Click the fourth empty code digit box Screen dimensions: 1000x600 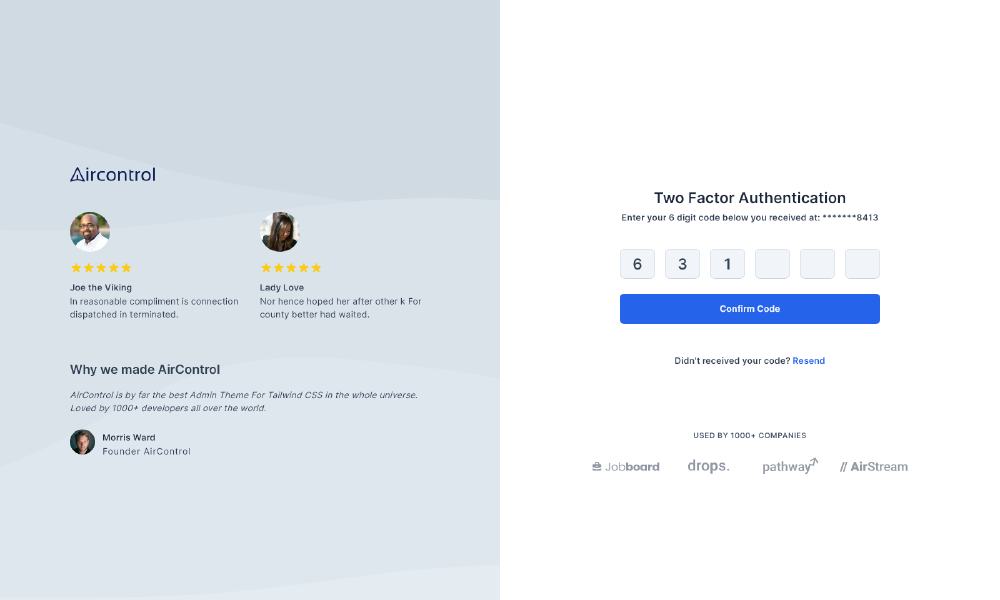pos(772,264)
